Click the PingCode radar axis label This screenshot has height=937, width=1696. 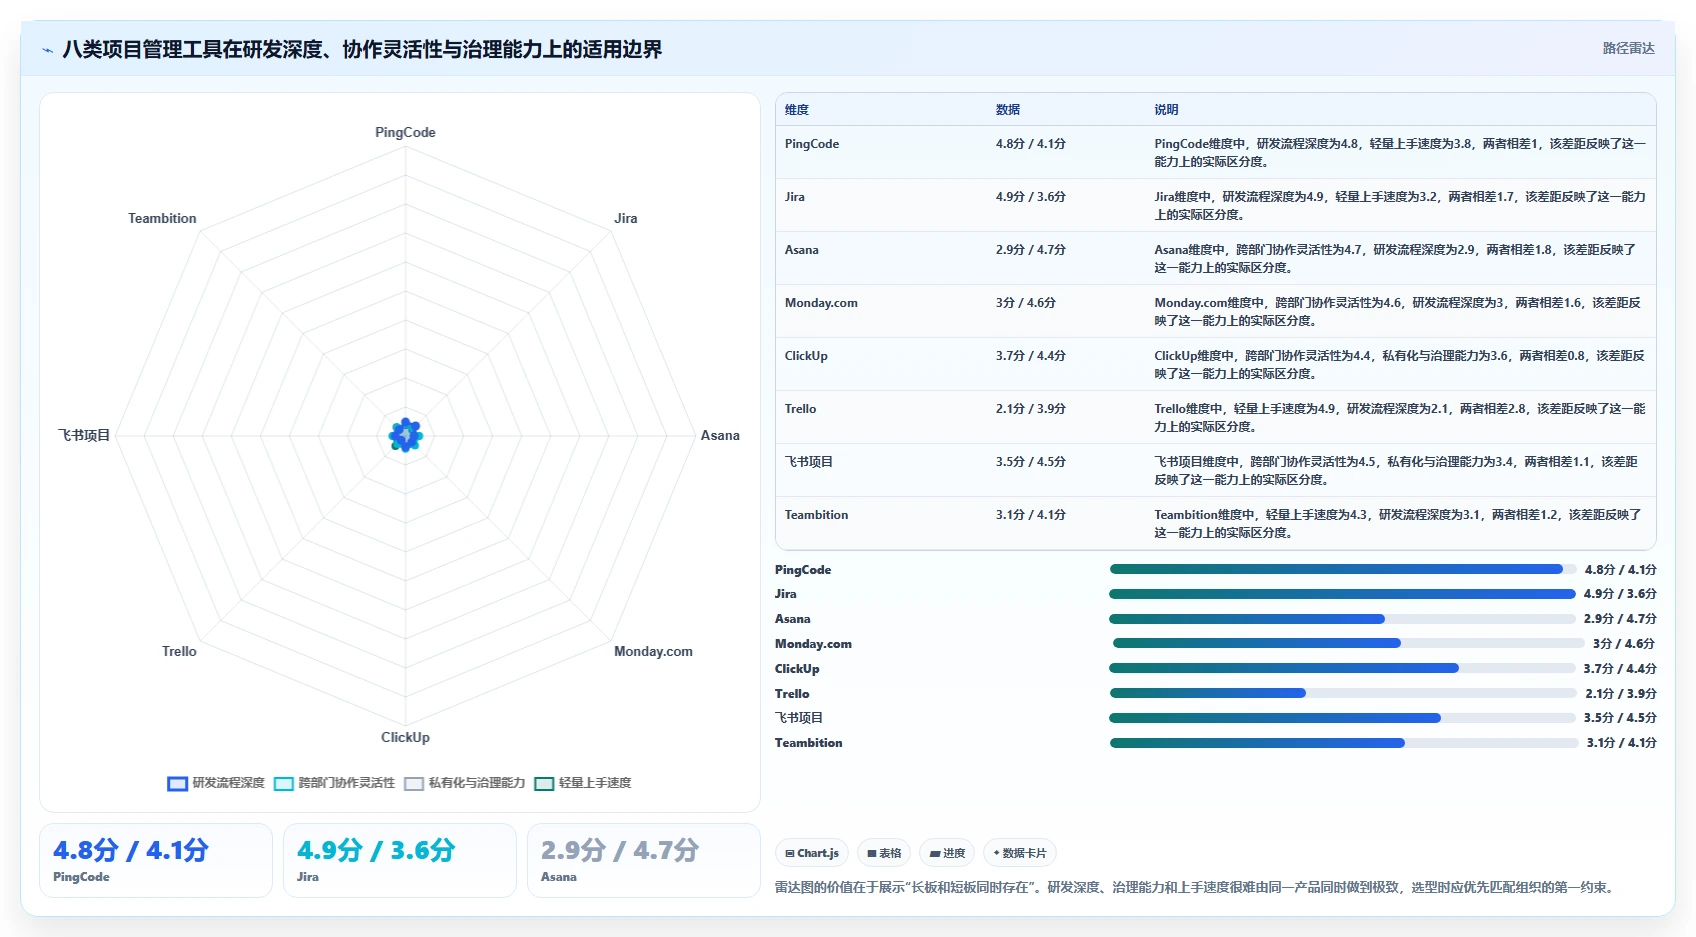(x=405, y=132)
